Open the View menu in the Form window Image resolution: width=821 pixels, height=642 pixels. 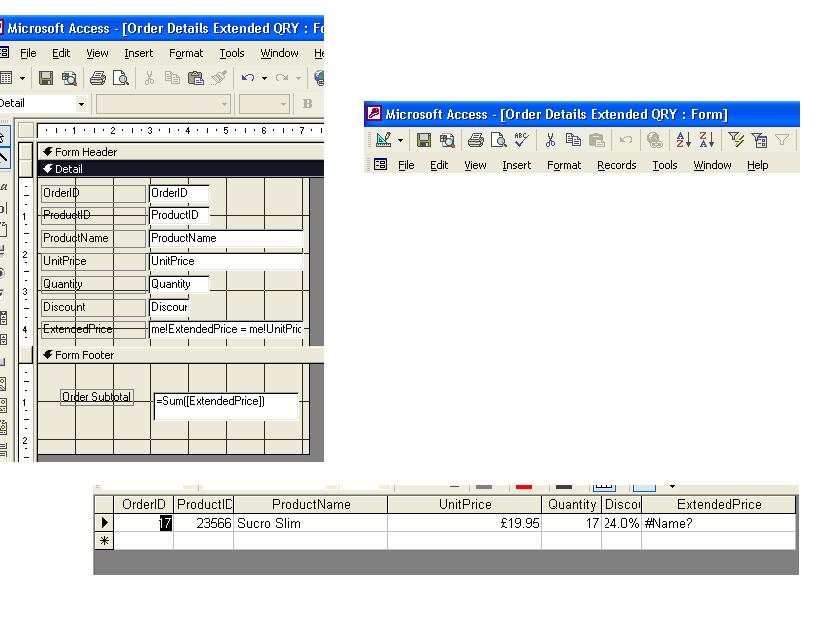click(x=475, y=165)
